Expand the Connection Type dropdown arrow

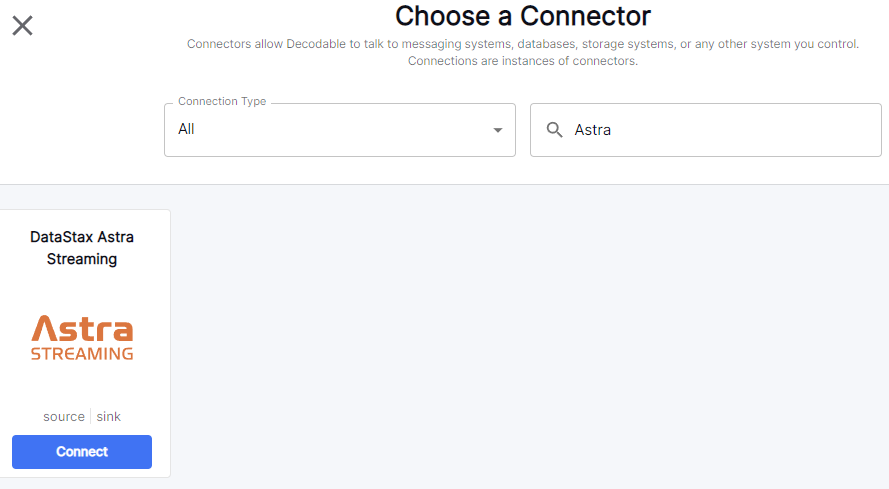498,130
